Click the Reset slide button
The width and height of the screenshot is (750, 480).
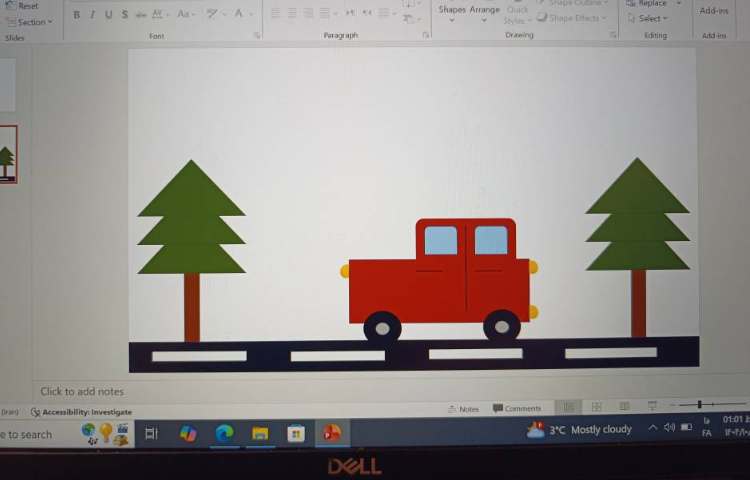(x=27, y=6)
